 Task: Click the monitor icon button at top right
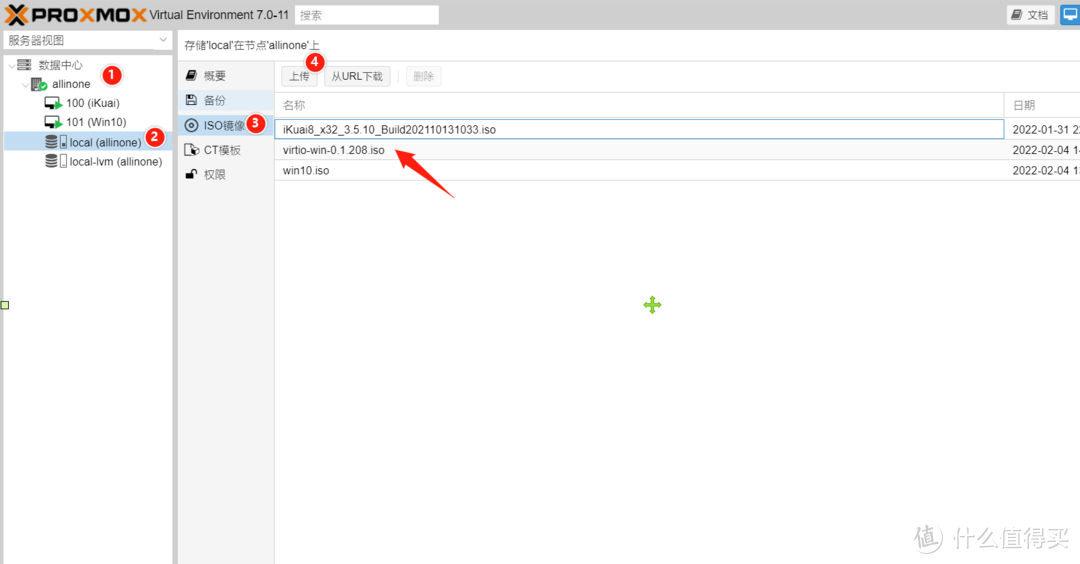pyautogui.click(x=1070, y=14)
